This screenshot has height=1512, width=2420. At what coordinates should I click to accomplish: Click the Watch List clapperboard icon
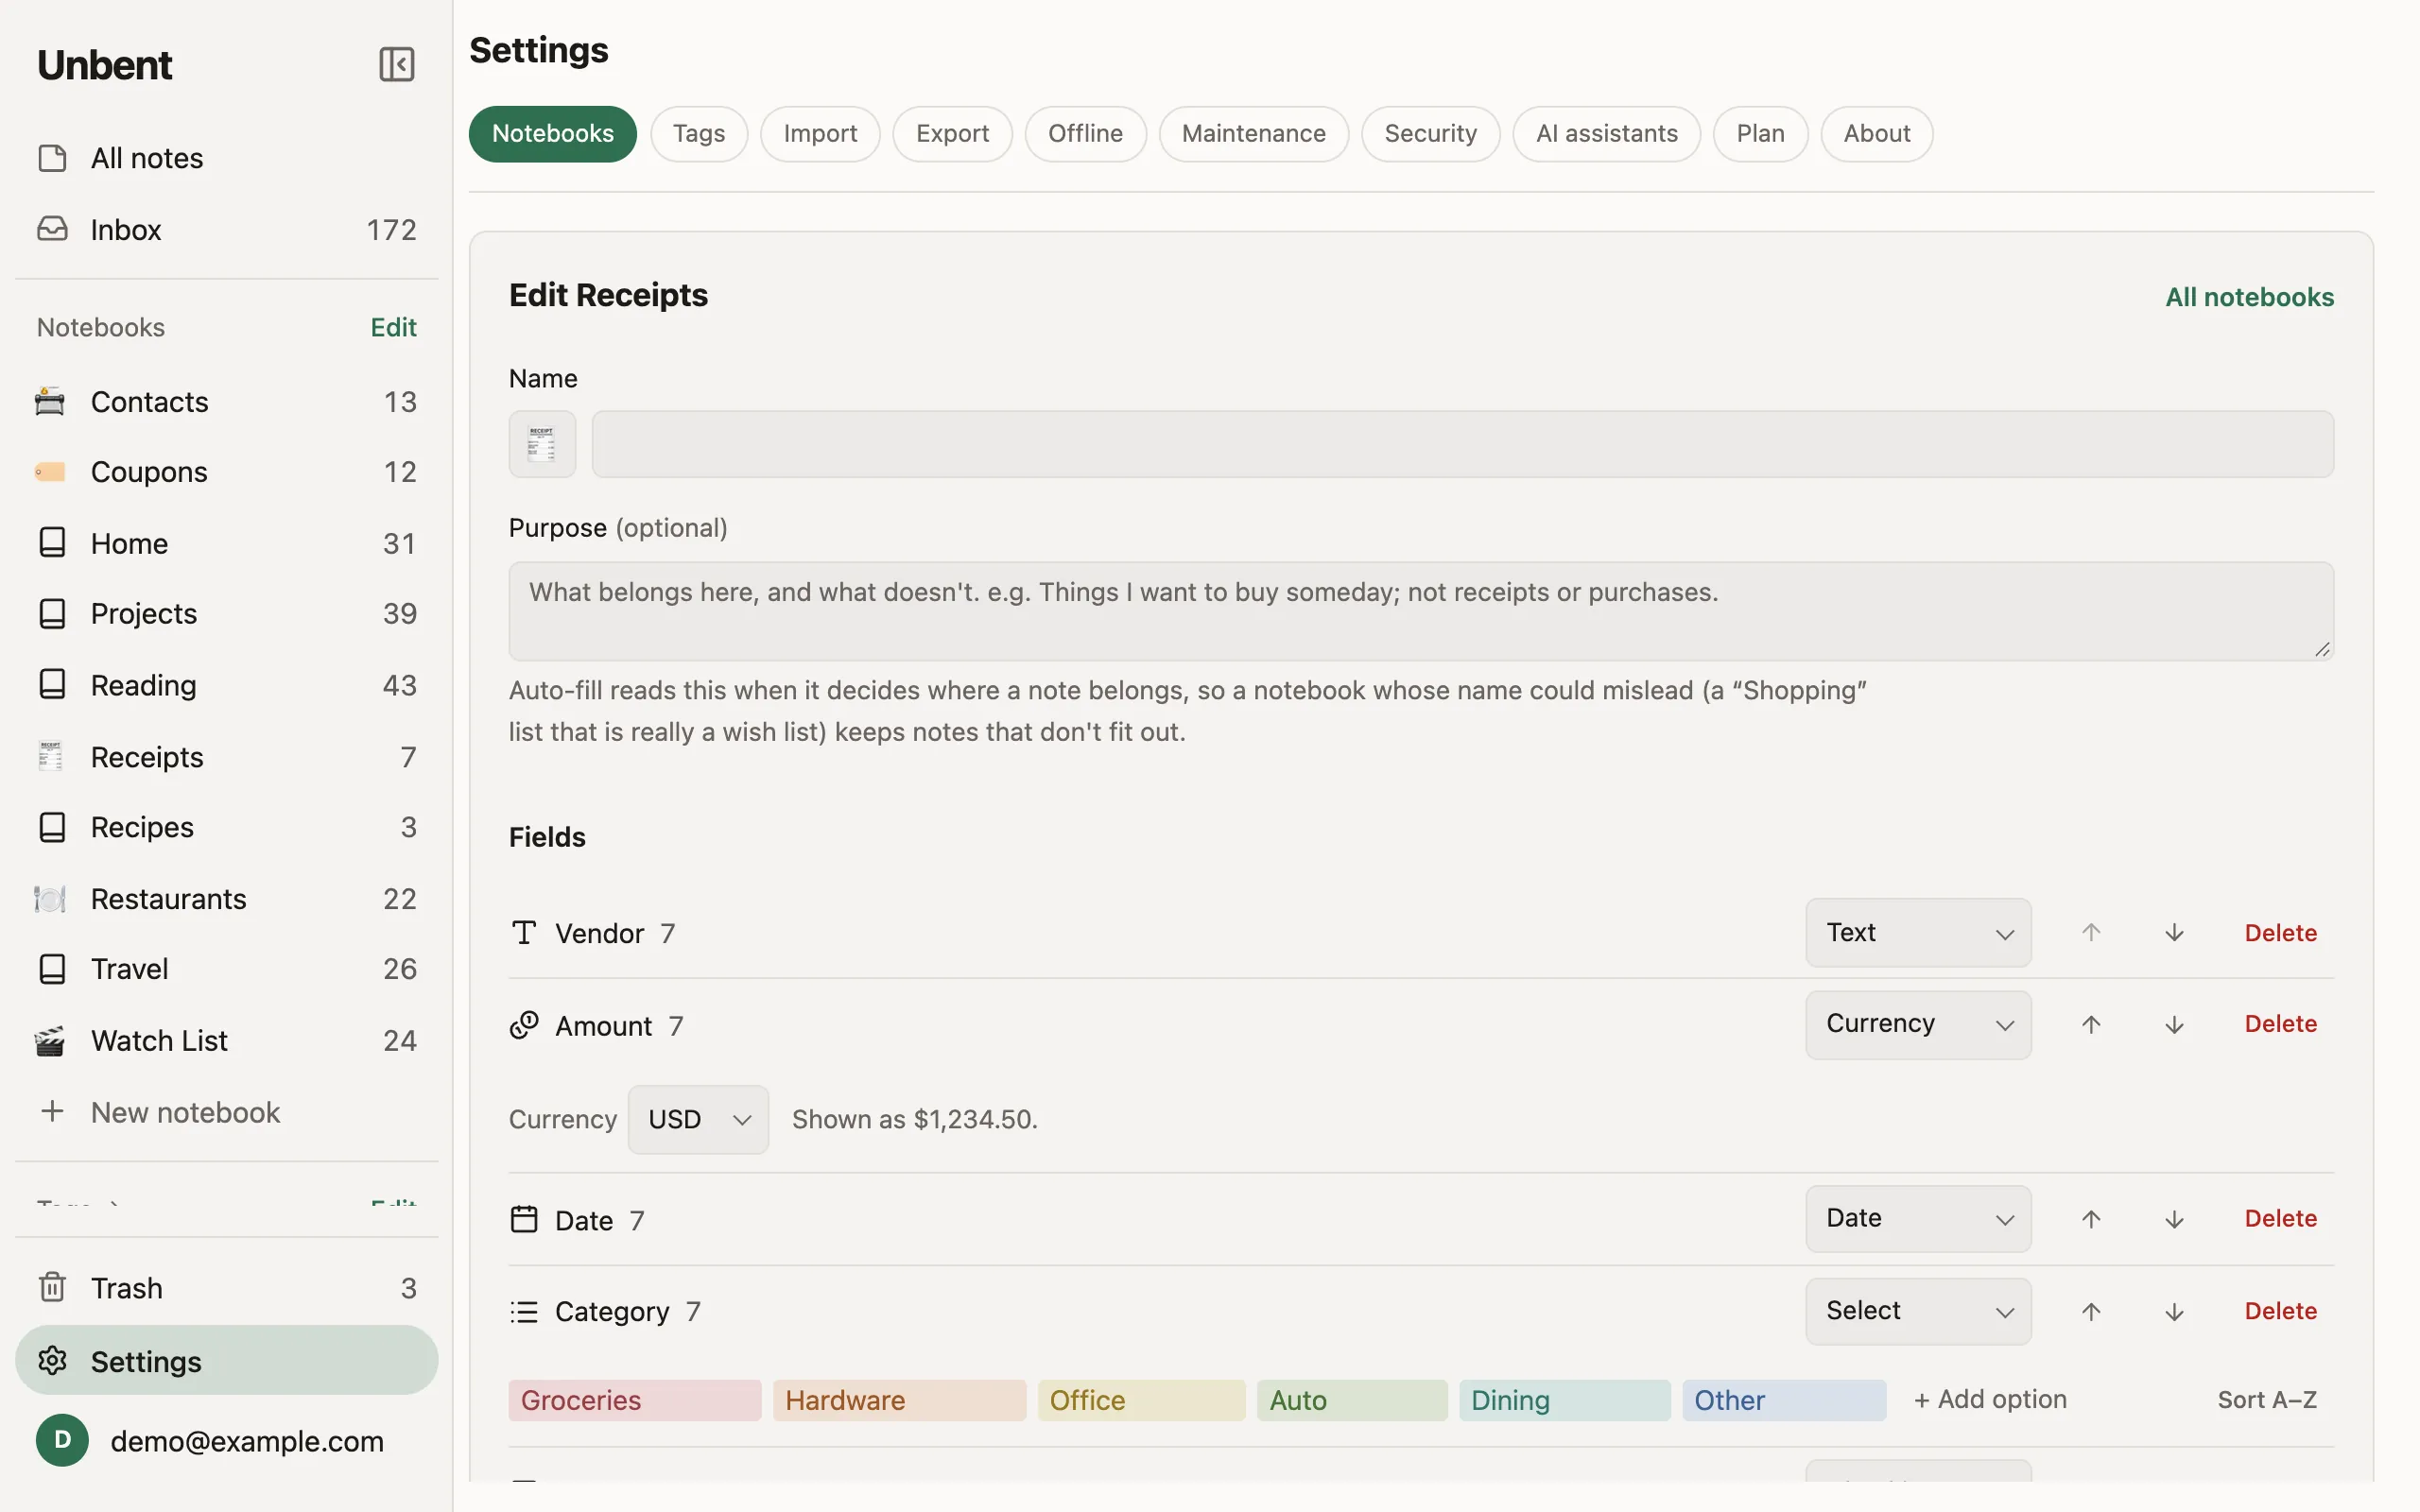point(50,1040)
